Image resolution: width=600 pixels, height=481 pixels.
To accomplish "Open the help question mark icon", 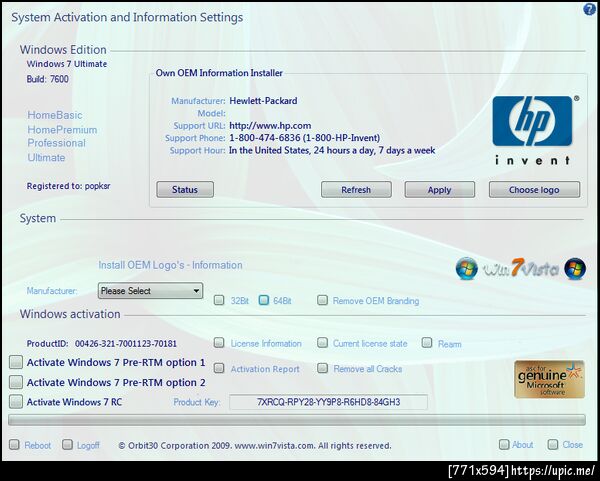I will point(589,10).
